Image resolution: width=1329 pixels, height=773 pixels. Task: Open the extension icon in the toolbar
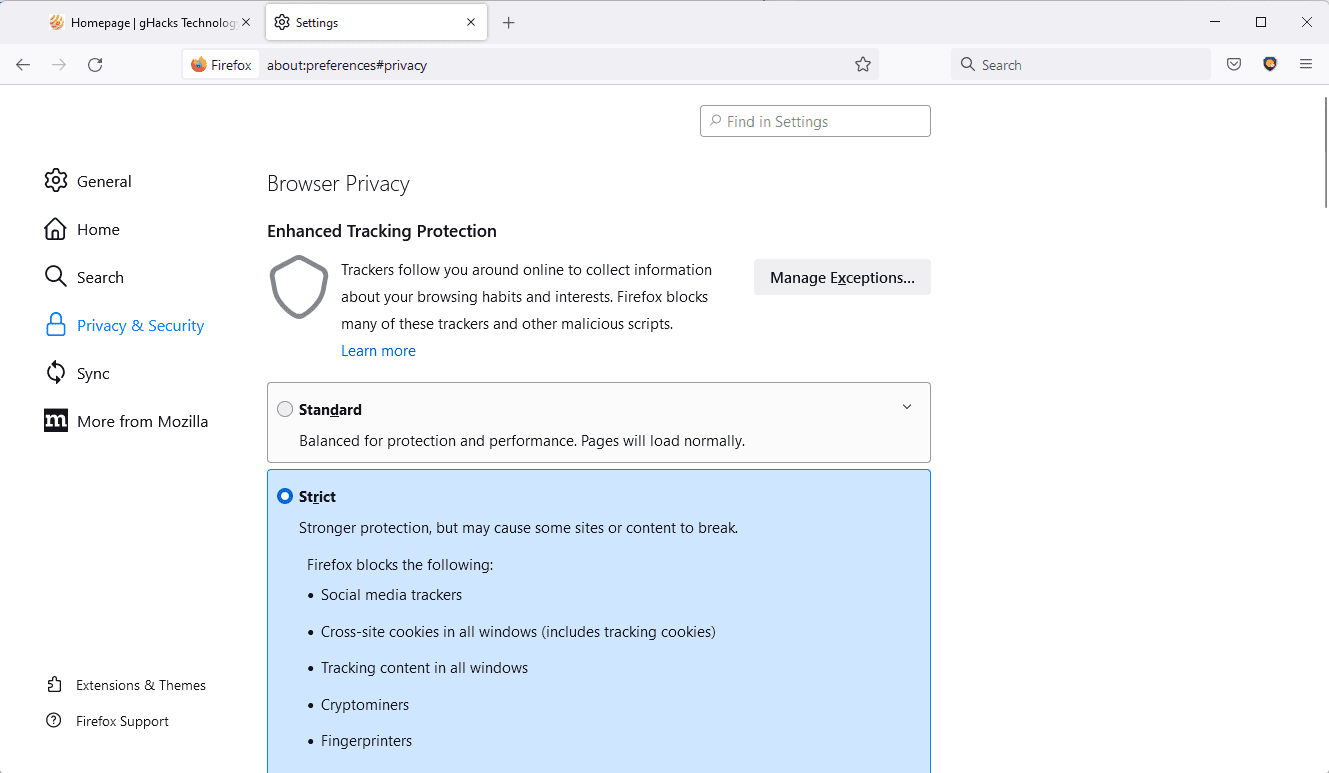[1270, 65]
